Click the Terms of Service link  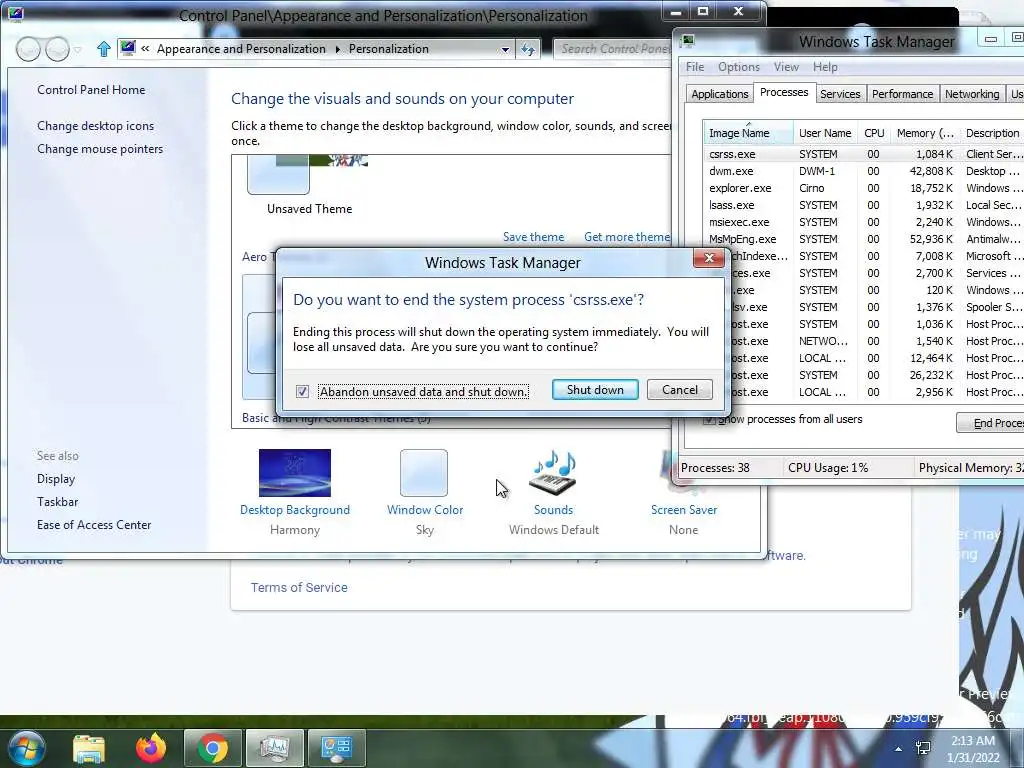point(299,587)
